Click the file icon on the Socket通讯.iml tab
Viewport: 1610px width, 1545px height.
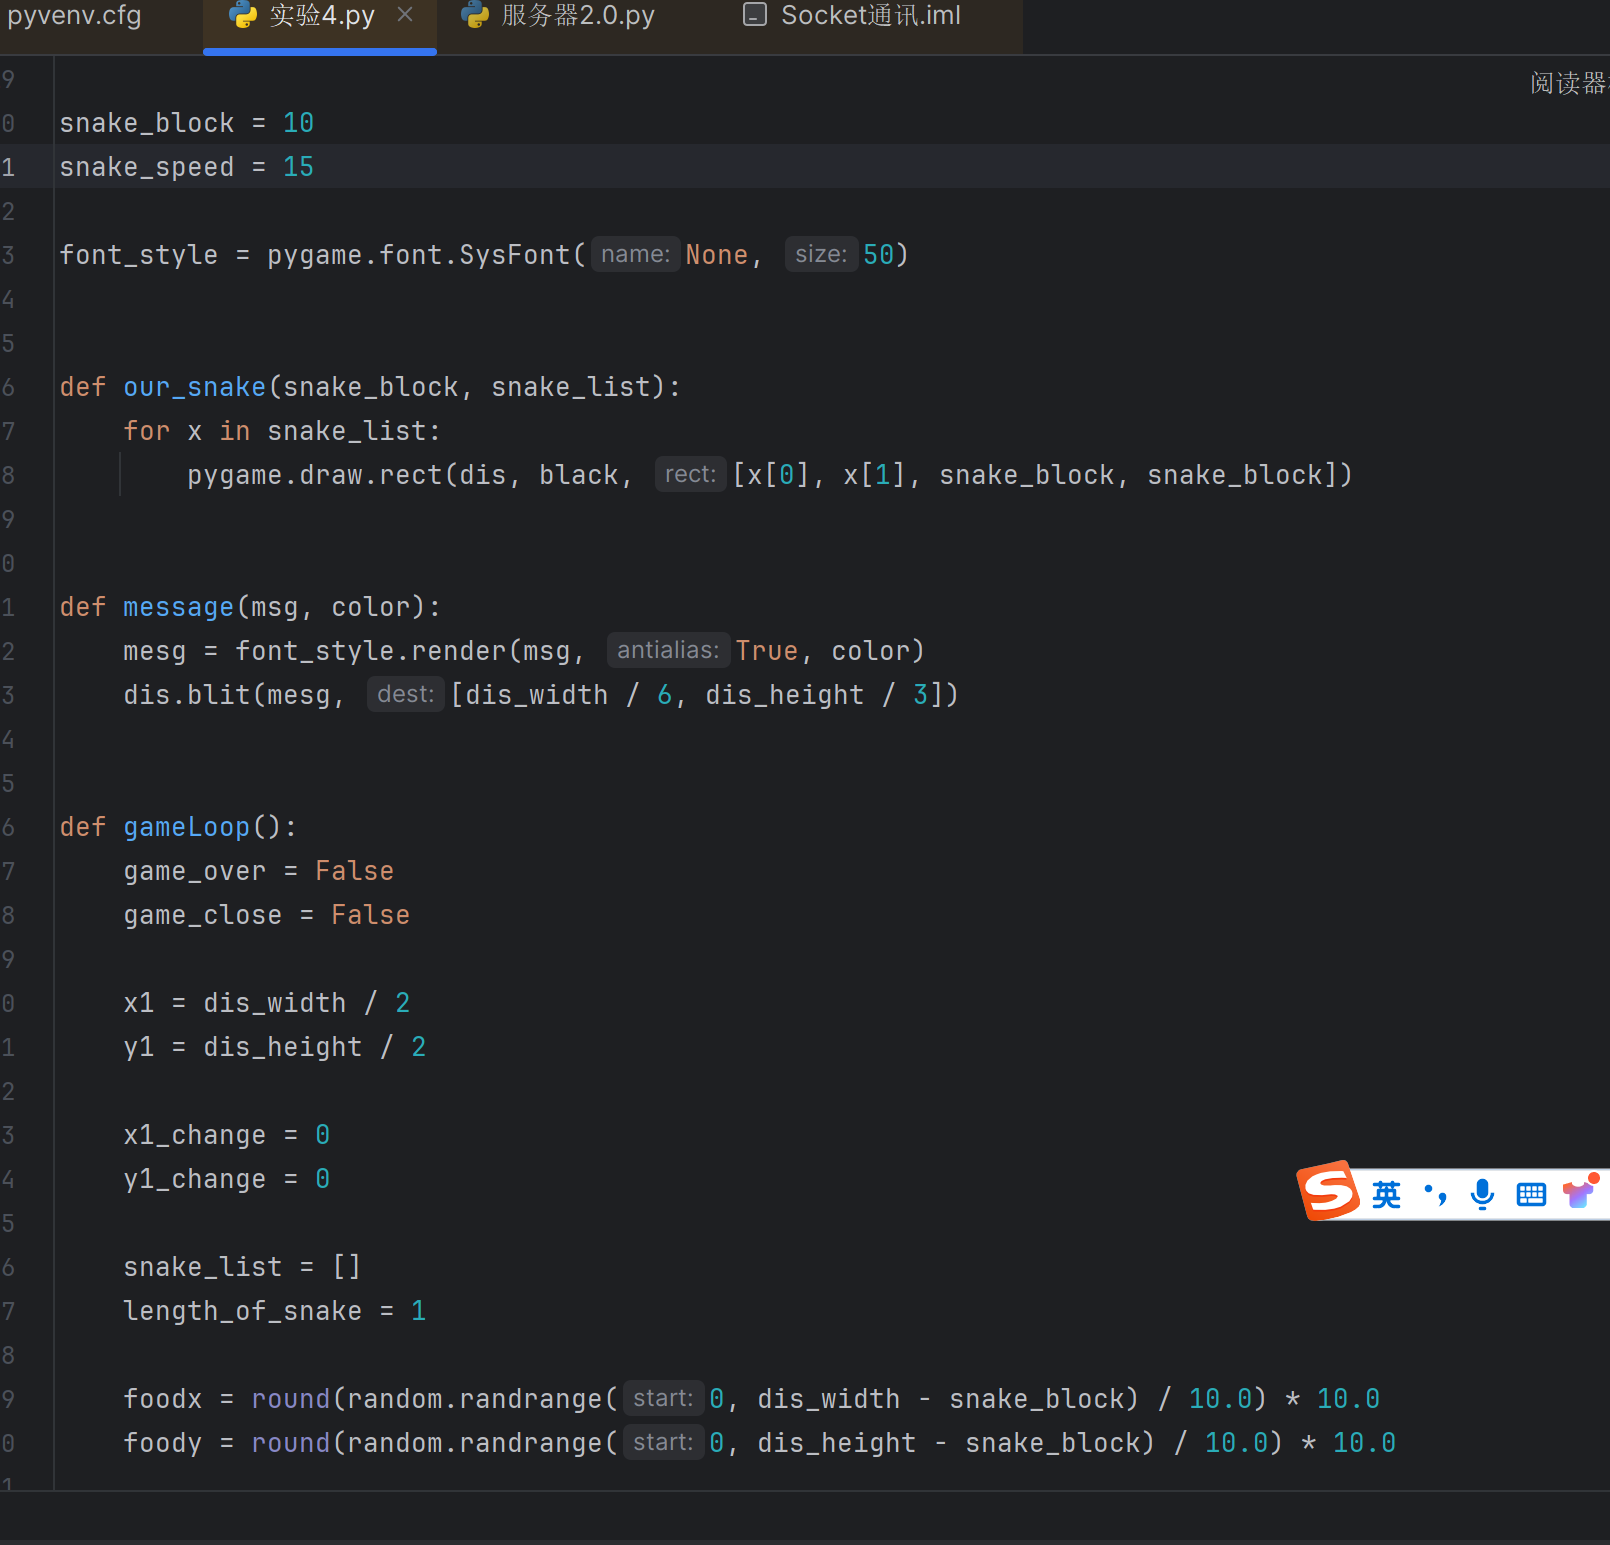pyautogui.click(x=755, y=15)
